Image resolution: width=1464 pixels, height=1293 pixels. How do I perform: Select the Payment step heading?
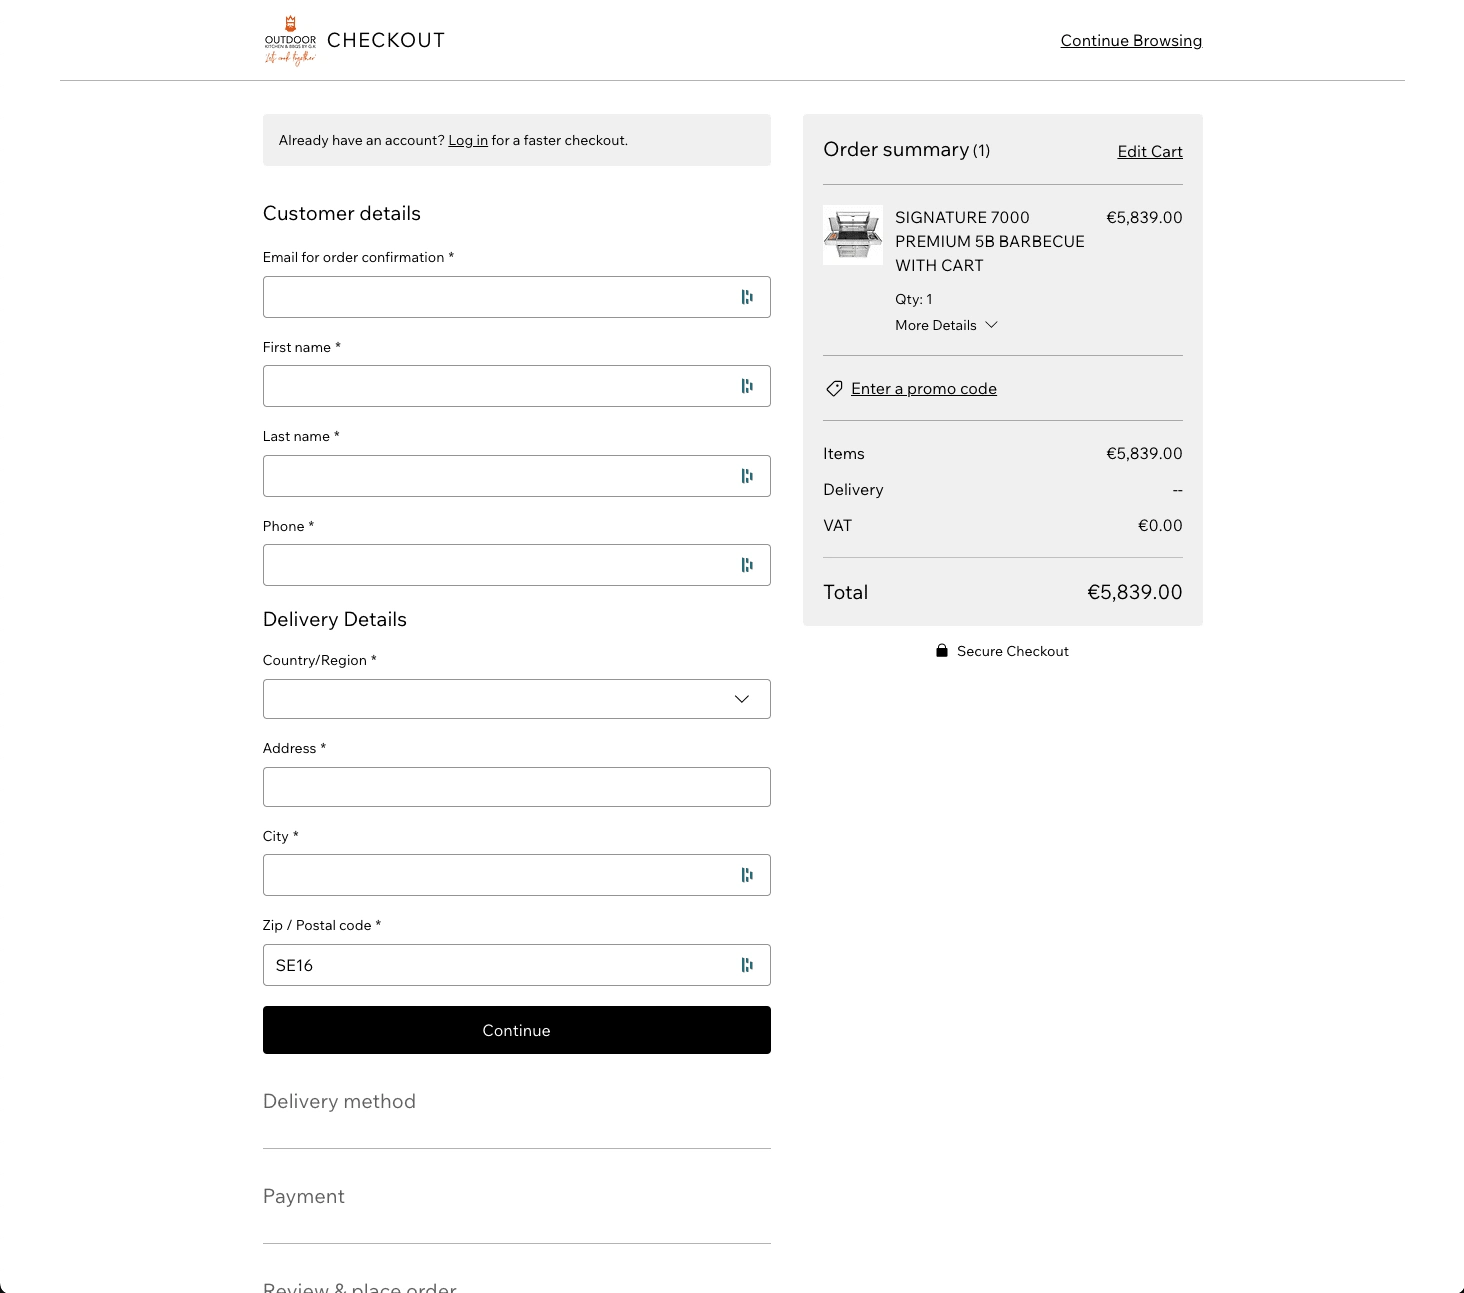(304, 1197)
